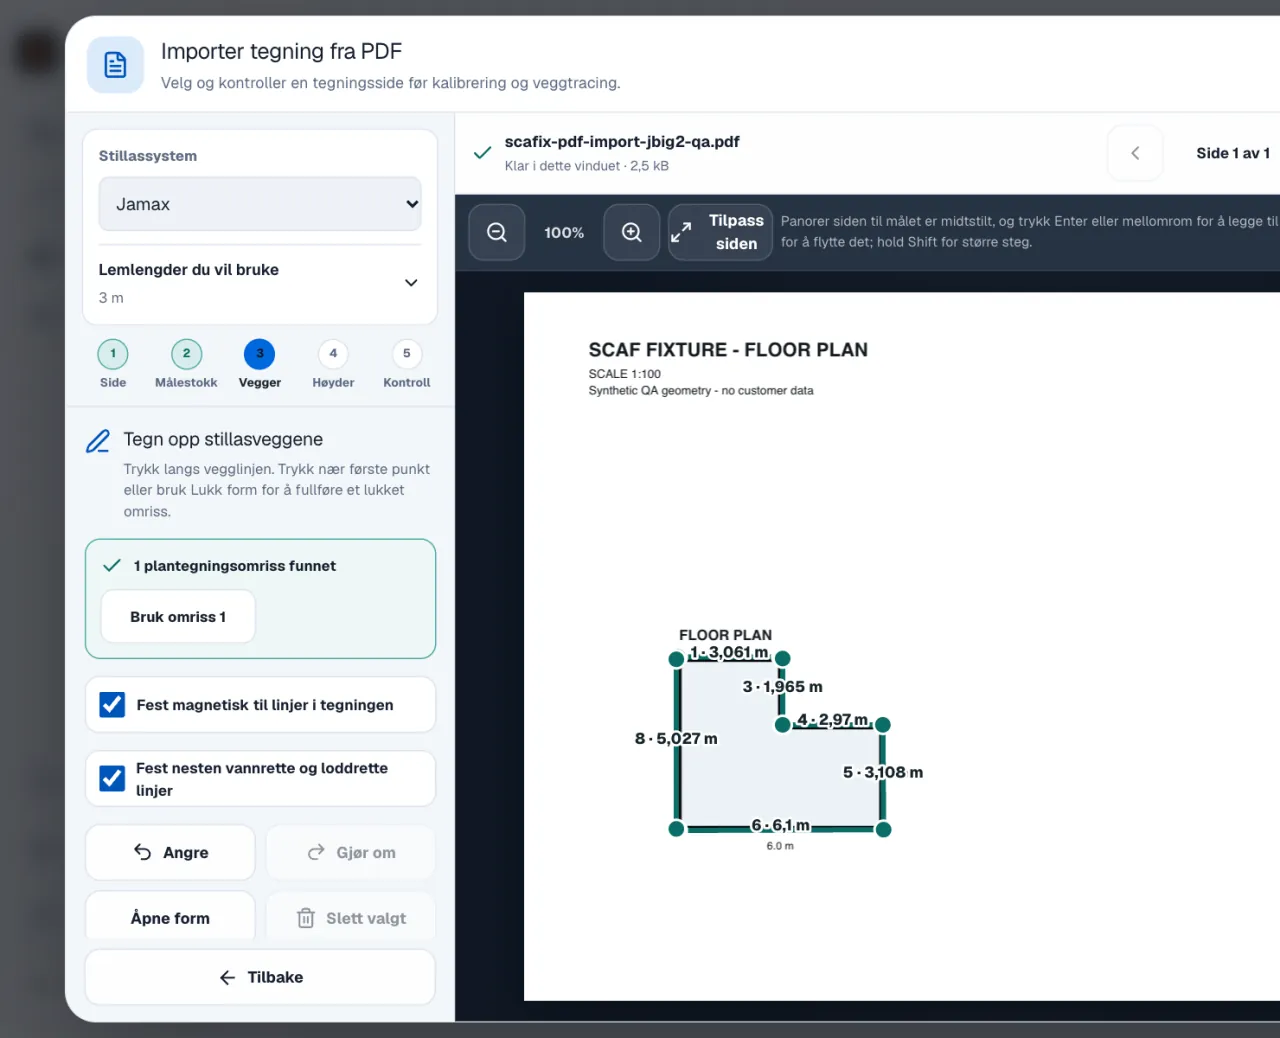Open the Jamax stillassystem dropdown
This screenshot has height=1038, width=1280.
[x=260, y=204]
